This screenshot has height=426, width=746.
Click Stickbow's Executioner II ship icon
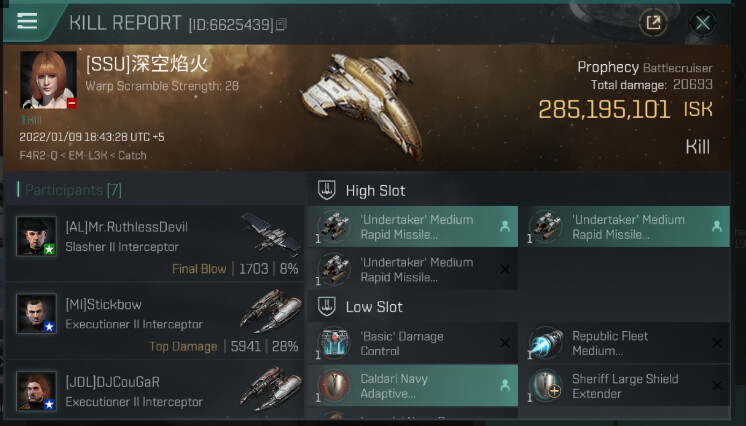(x=271, y=311)
